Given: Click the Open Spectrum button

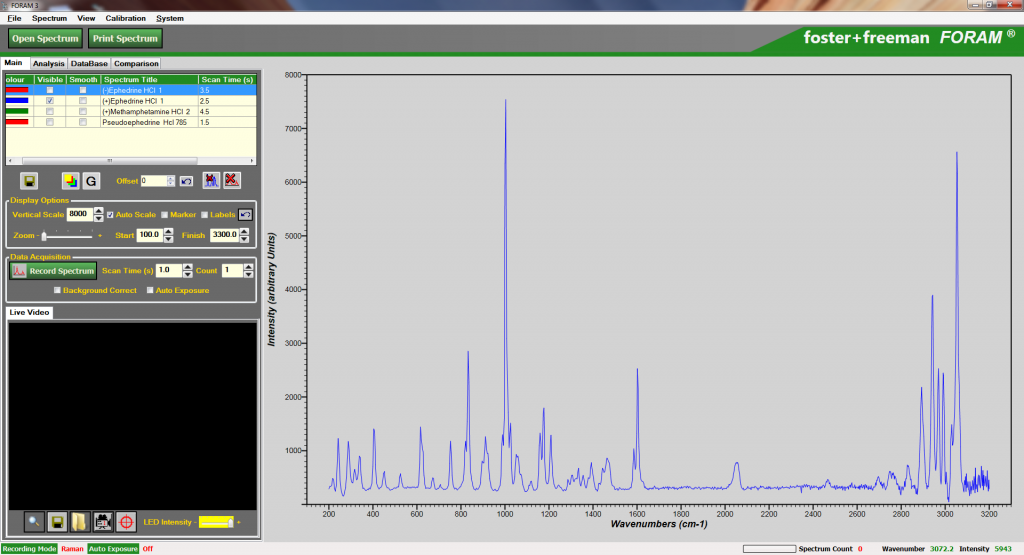Looking at the screenshot, I should (x=45, y=38).
